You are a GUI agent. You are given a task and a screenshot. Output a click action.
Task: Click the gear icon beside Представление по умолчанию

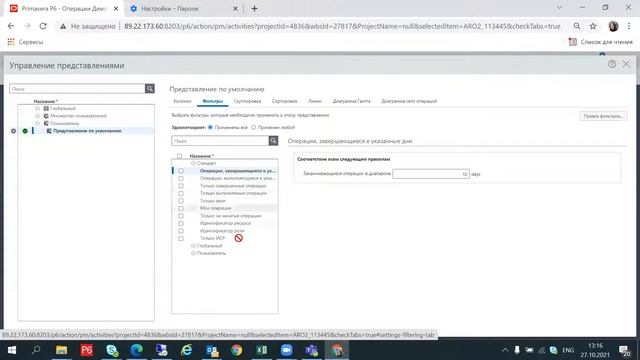(x=13, y=131)
